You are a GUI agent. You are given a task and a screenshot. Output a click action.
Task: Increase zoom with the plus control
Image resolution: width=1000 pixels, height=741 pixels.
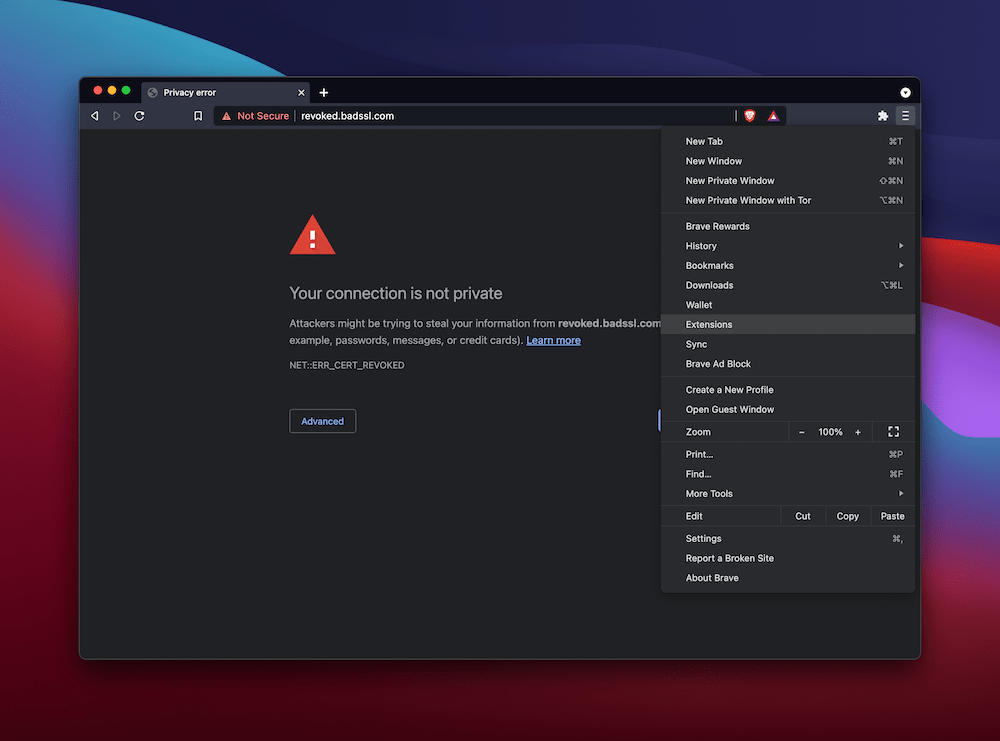[857, 431]
